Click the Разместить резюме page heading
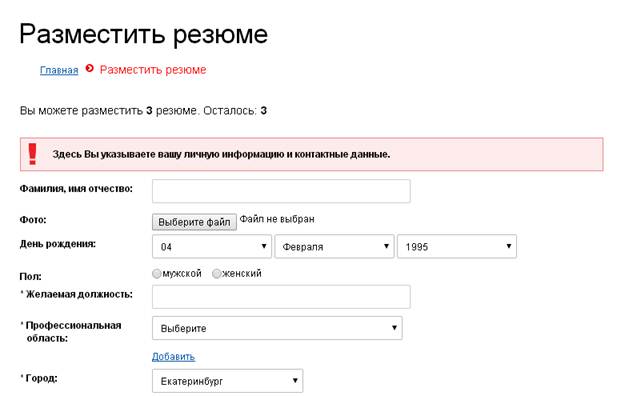 tap(144, 34)
